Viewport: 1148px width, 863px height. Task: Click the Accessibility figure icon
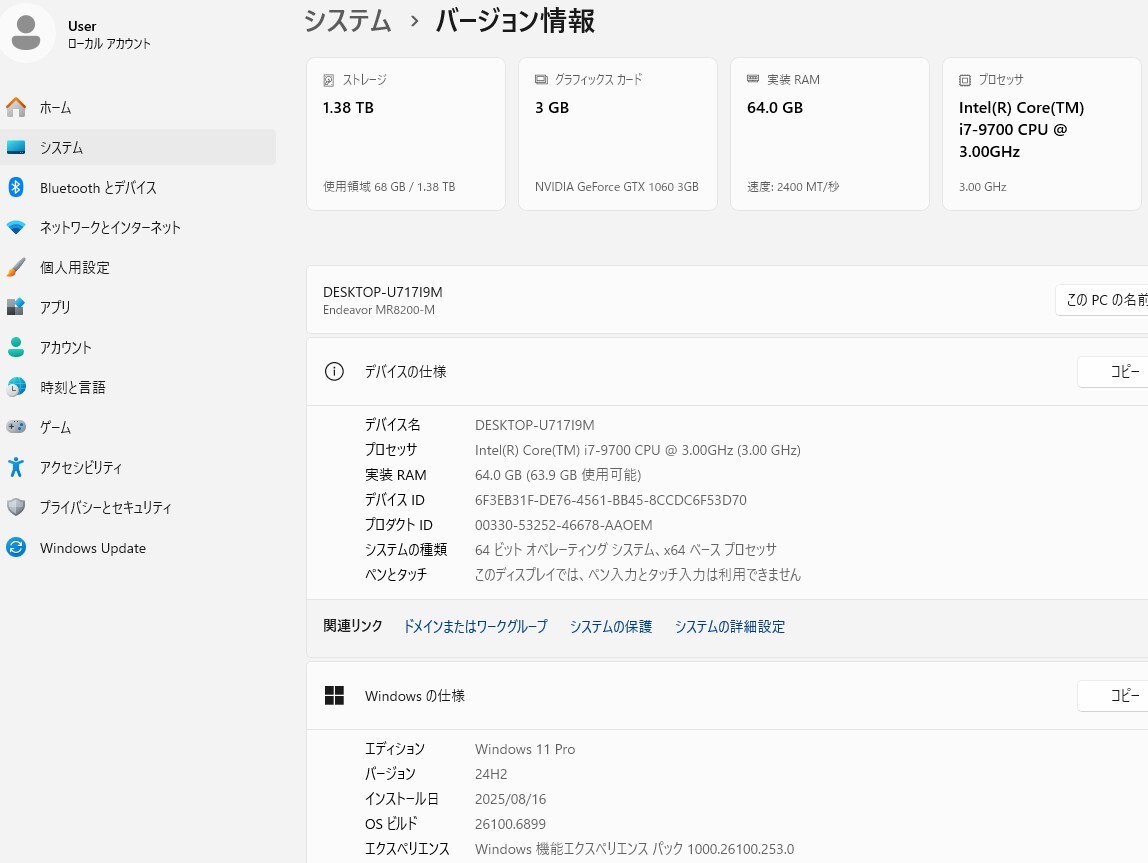coord(16,467)
